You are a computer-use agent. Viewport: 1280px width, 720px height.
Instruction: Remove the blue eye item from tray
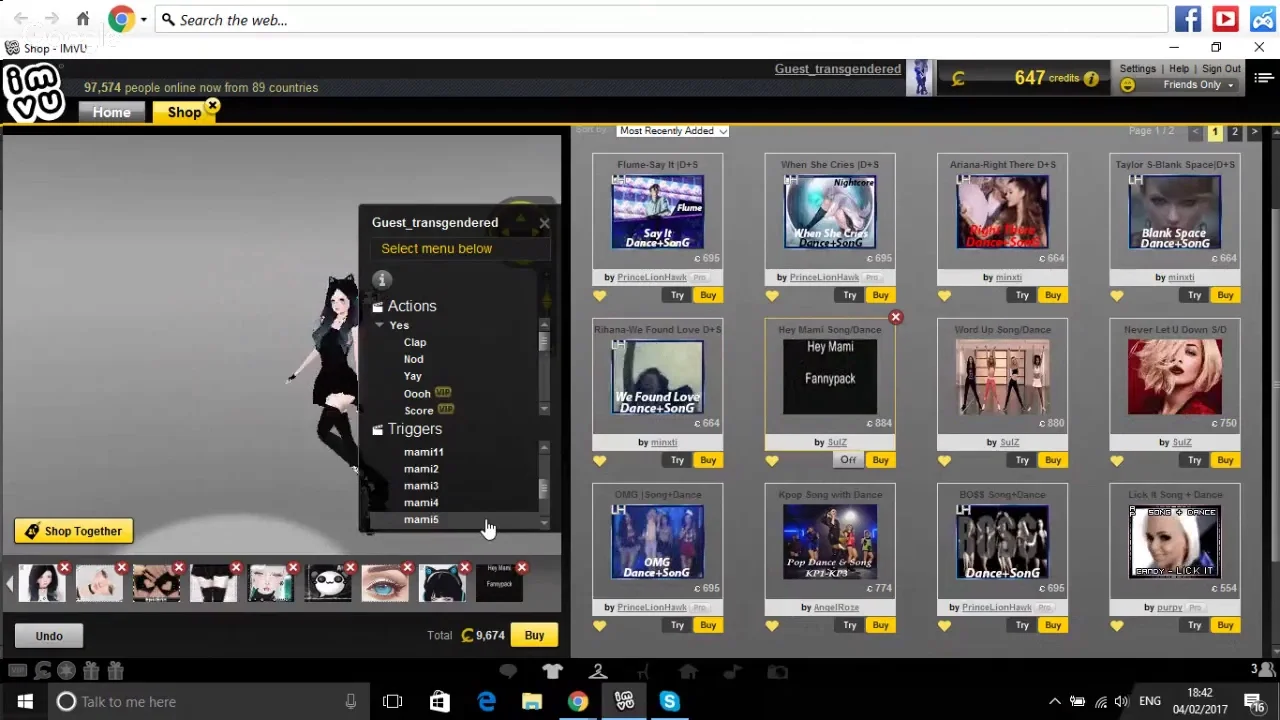coord(407,568)
